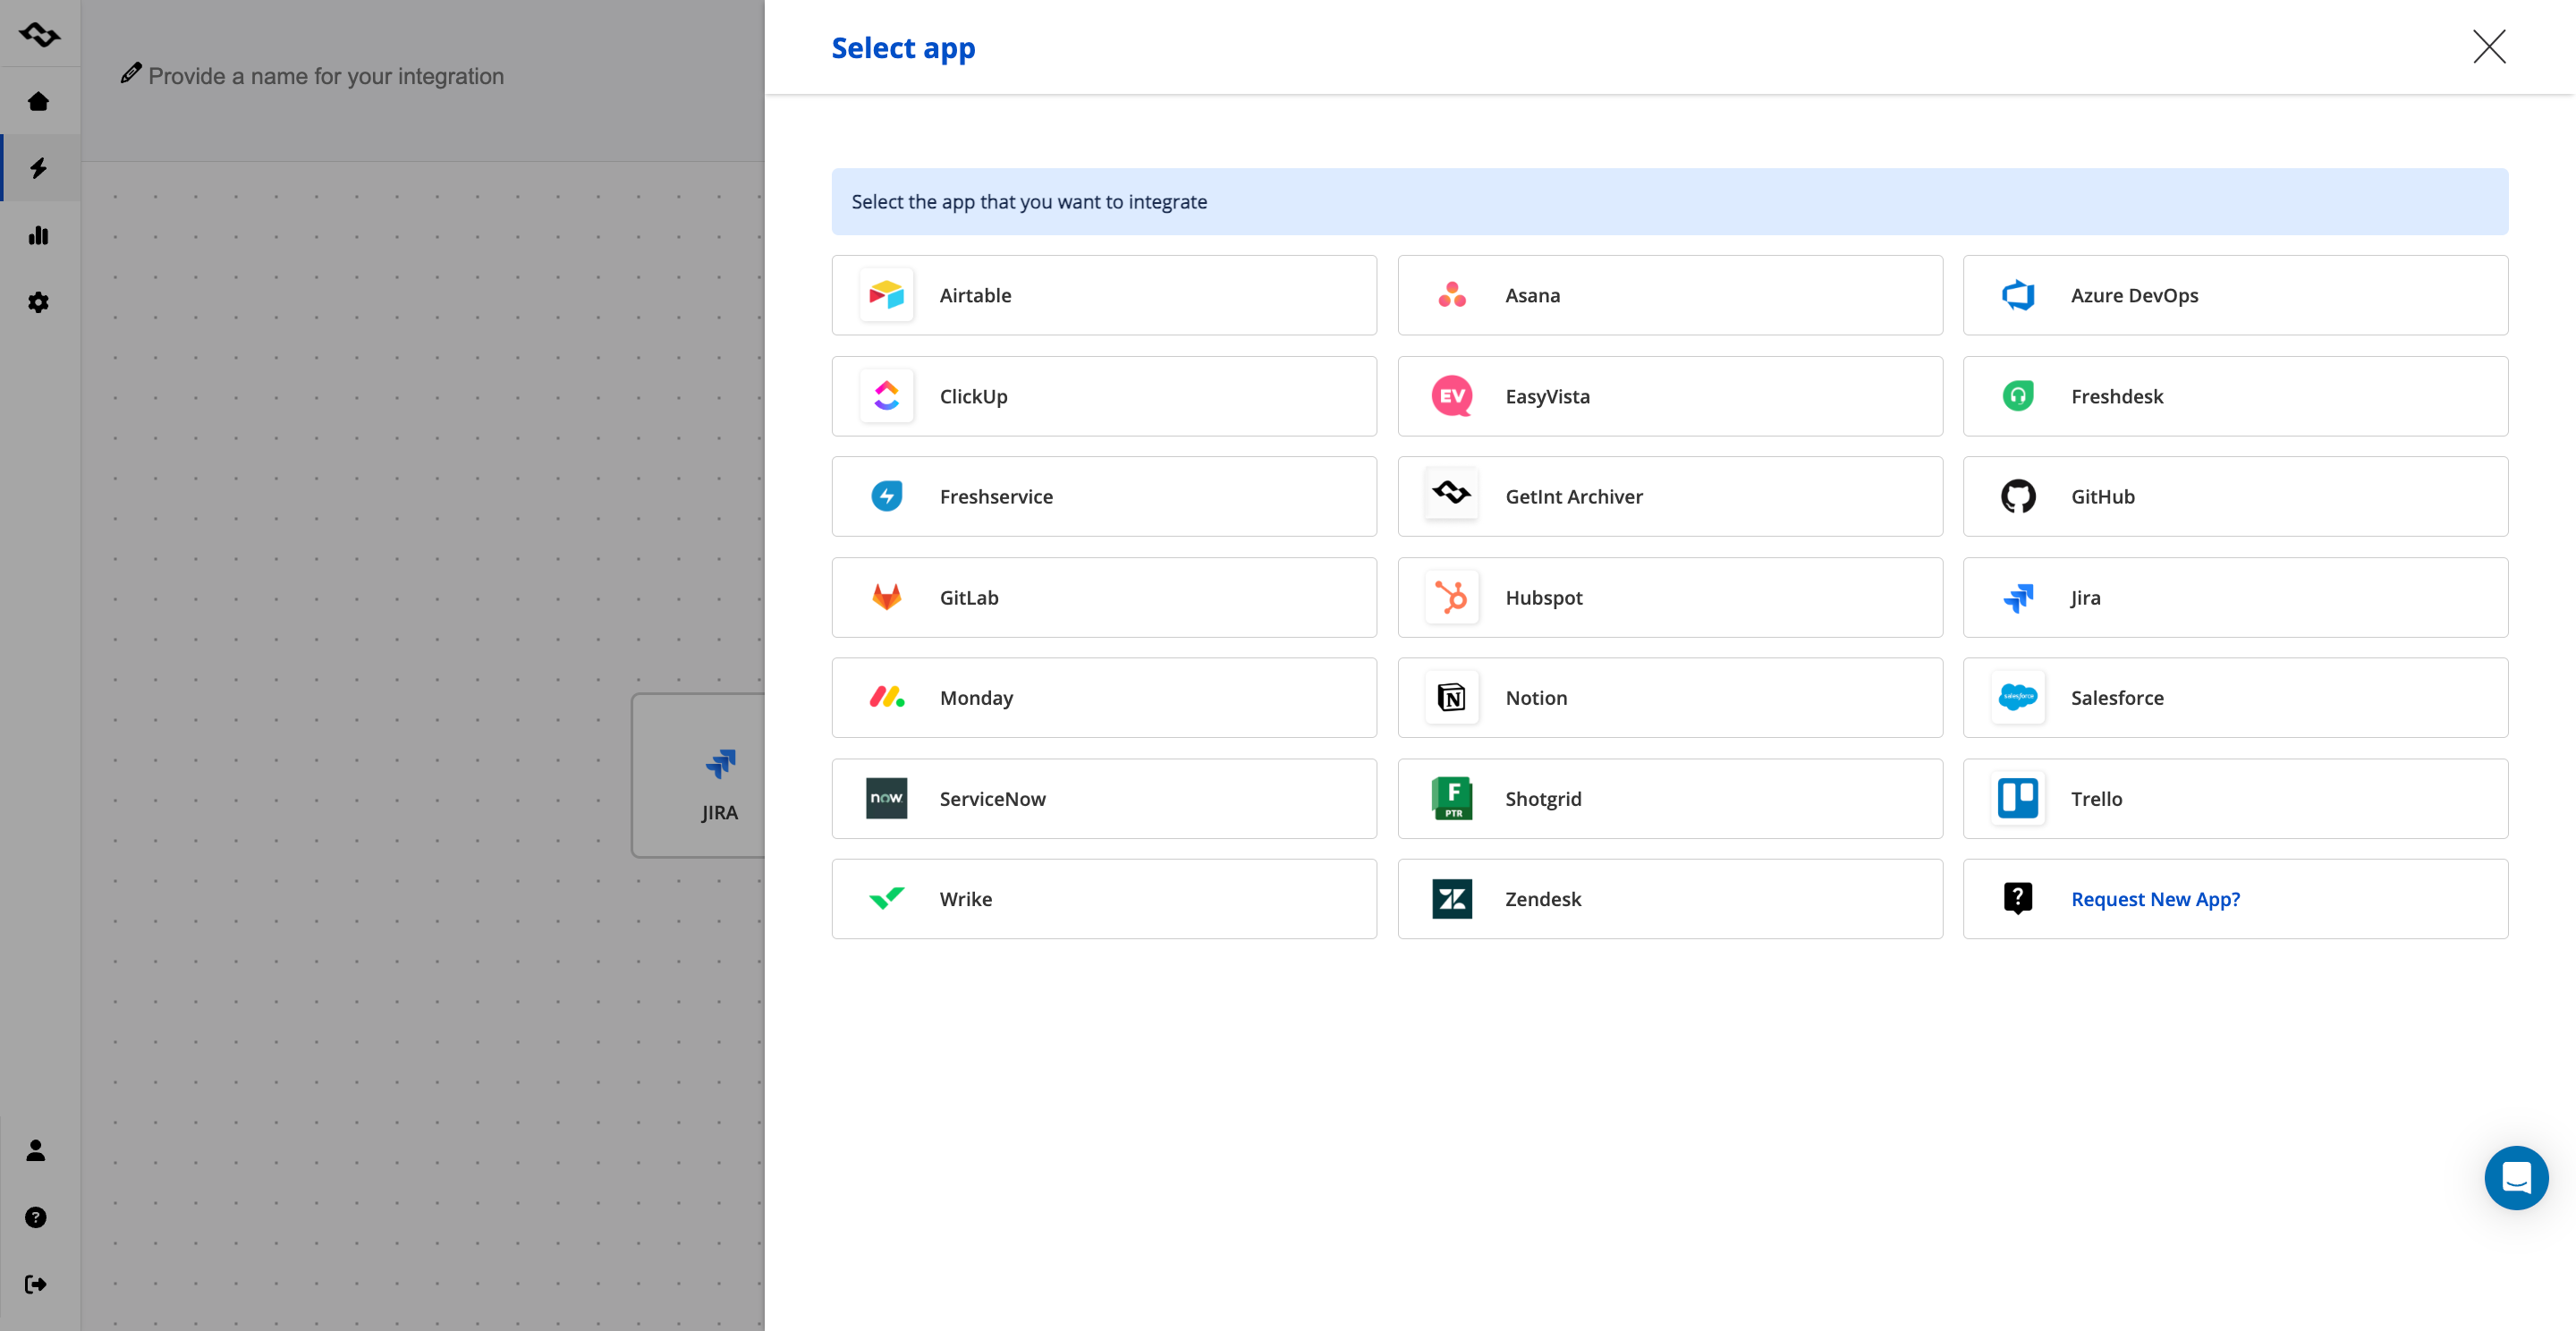
Task: Click the EasyVista EV logo
Action: pos(1452,396)
